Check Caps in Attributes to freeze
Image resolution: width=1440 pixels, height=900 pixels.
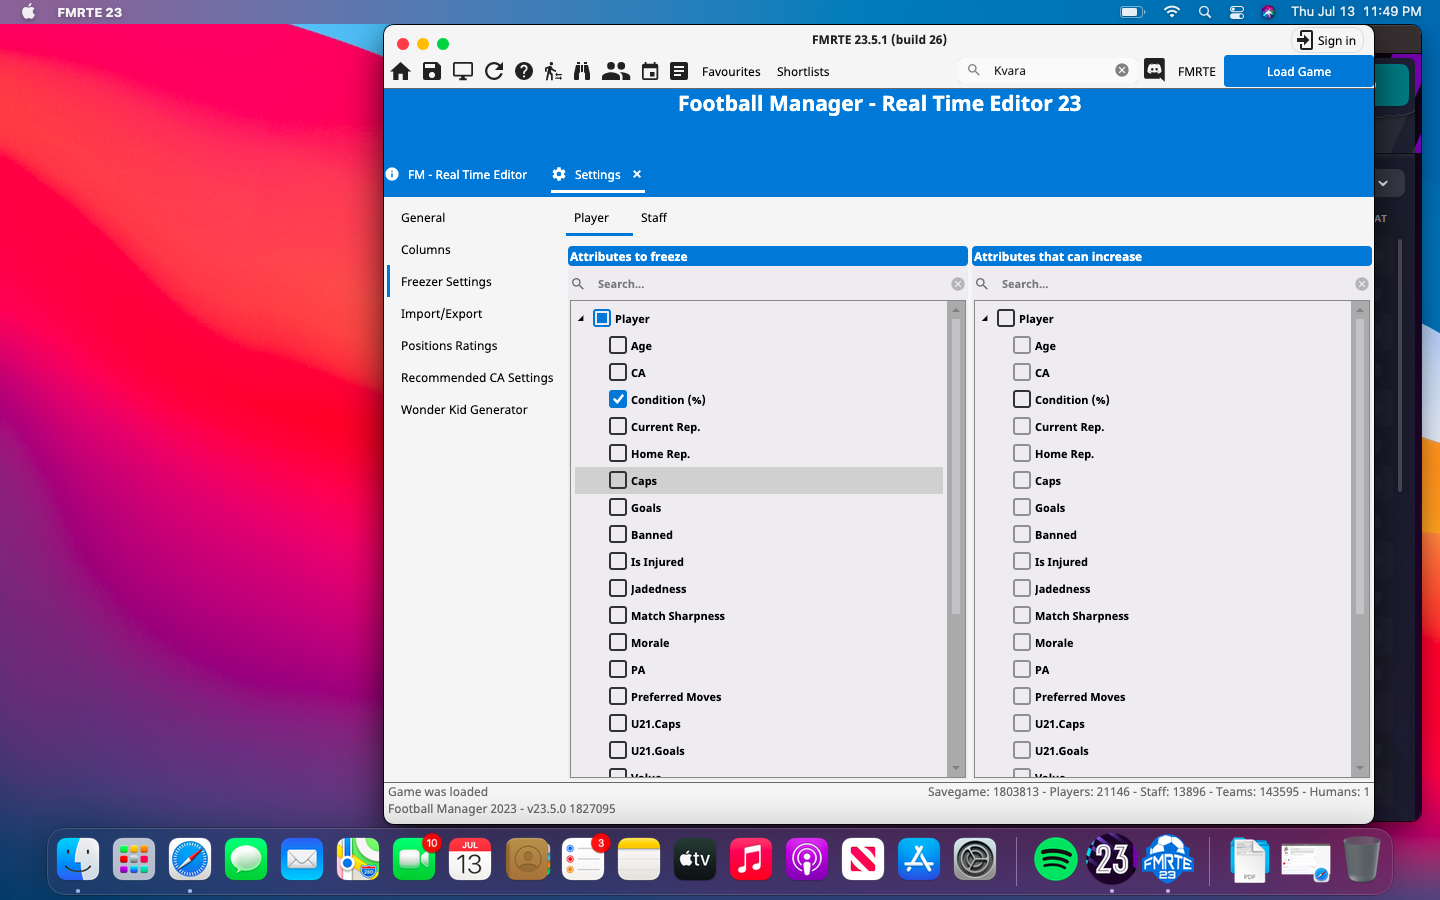(618, 480)
